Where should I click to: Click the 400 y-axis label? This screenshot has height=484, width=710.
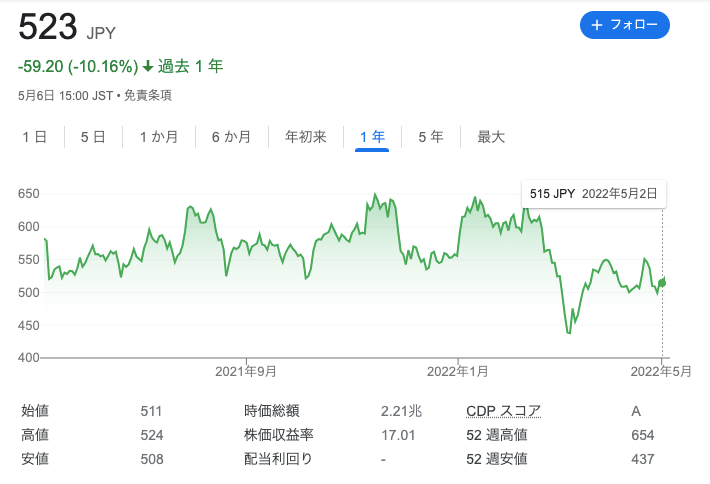pyautogui.click(x=29, y=358)
